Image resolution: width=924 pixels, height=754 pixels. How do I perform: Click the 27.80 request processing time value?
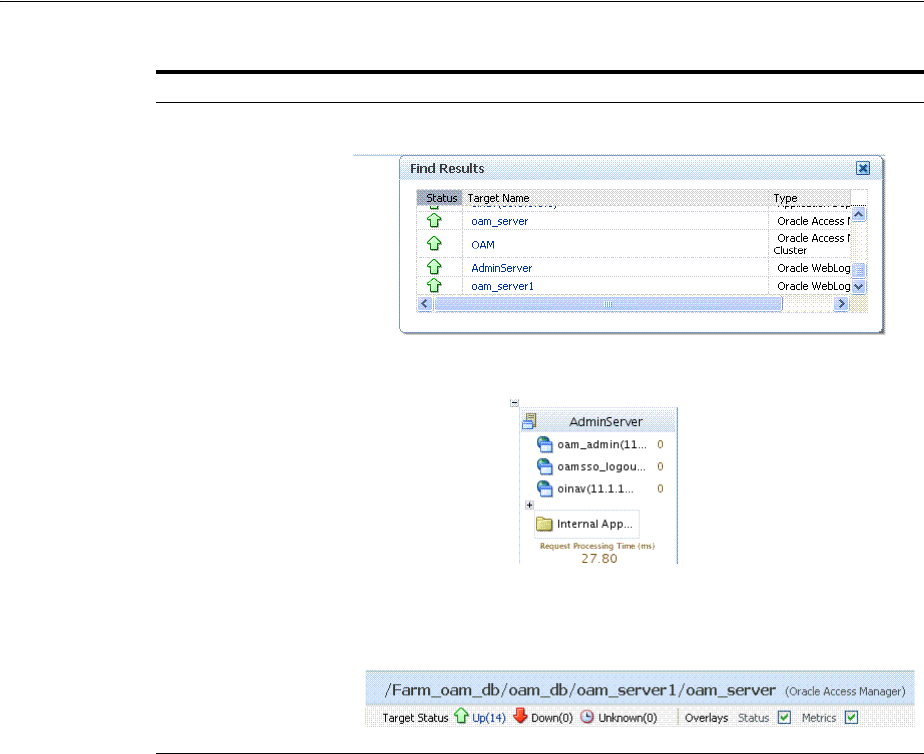point(599,558)
